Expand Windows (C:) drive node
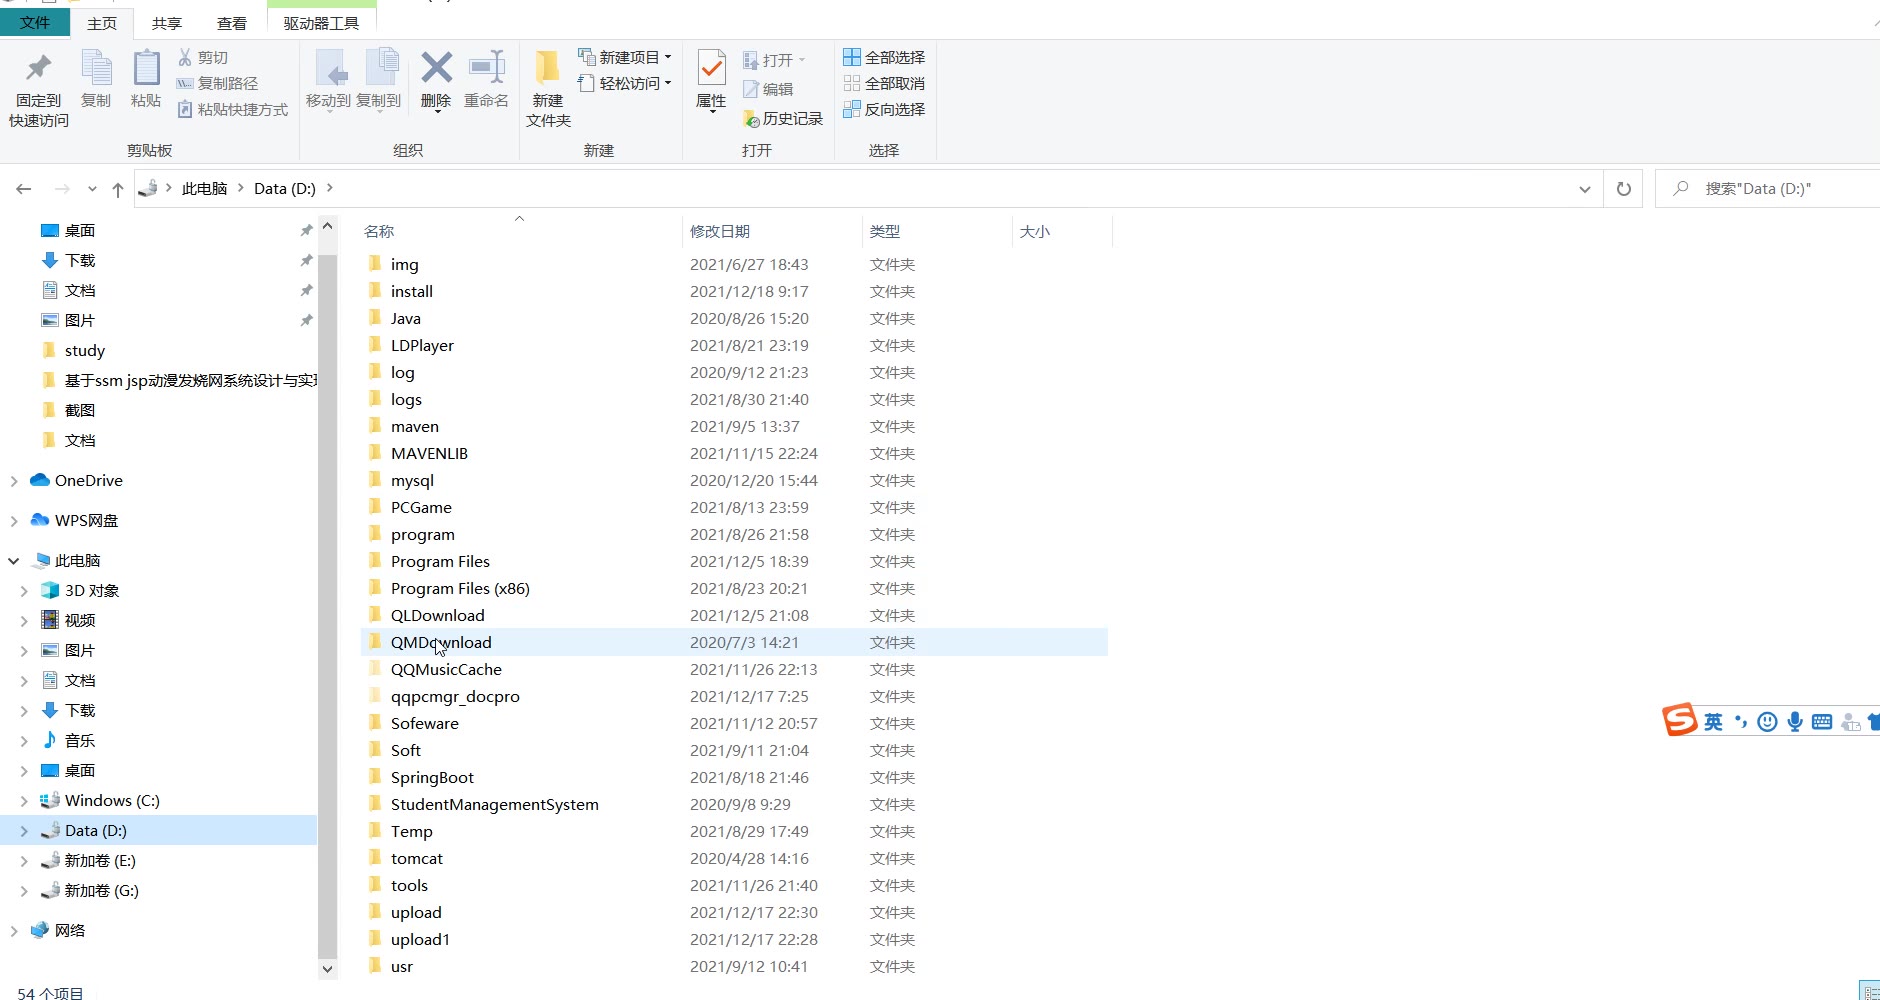 pyautogui.click(x=24, y=801)
